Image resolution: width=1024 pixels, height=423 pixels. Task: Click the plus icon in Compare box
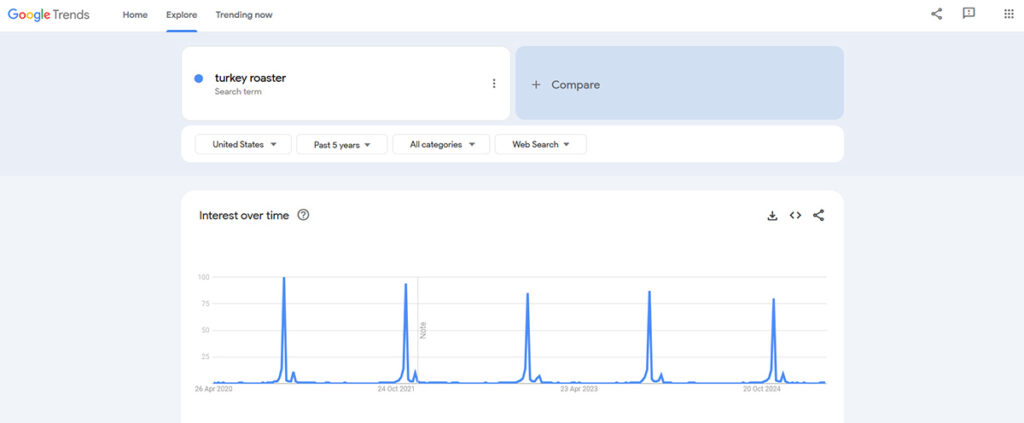536,85
